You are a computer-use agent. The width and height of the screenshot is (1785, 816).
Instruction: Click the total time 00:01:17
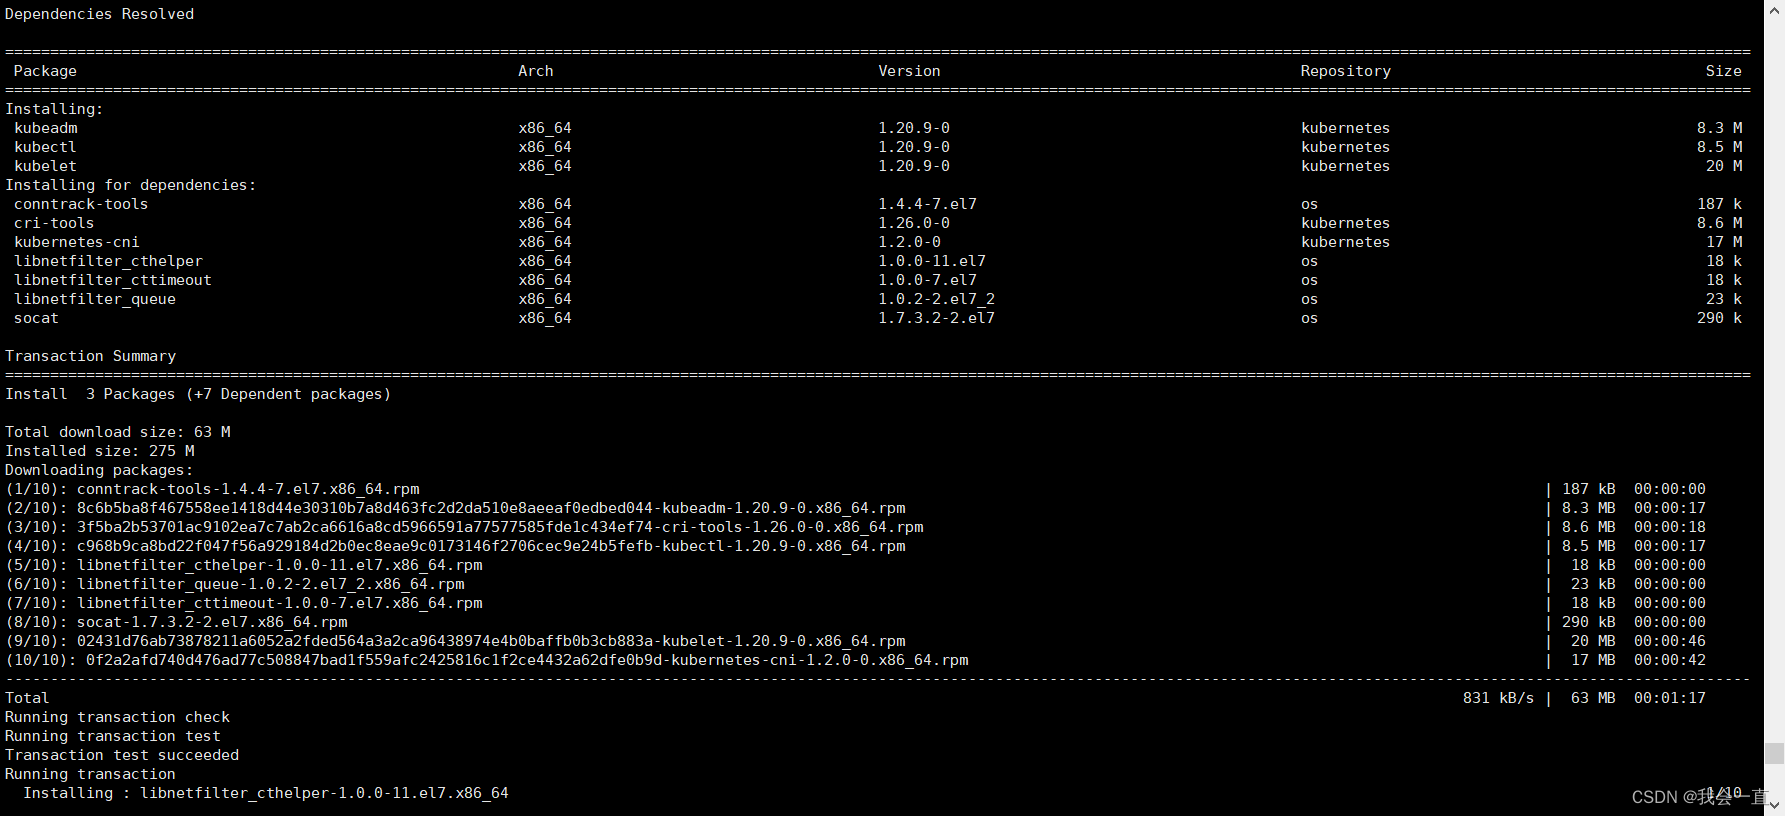pyautogui.click(x=1670, y=698)
